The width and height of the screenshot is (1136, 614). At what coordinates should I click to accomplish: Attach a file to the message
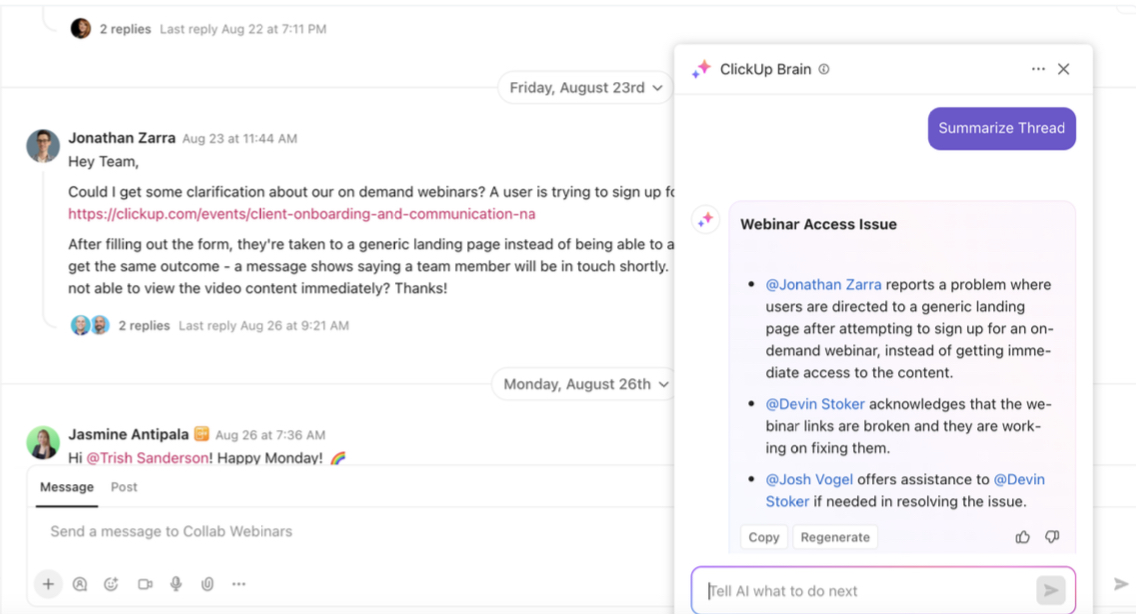(207, 584)
